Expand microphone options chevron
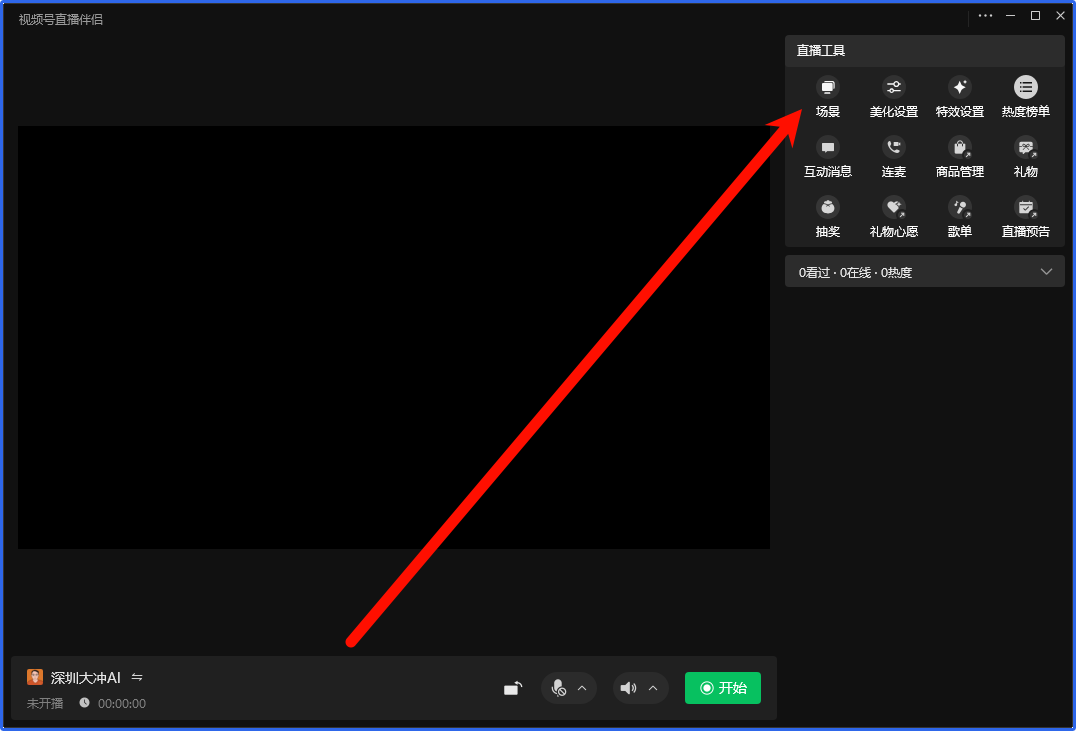The image size is (1076, 731). [x=582, y=688]
